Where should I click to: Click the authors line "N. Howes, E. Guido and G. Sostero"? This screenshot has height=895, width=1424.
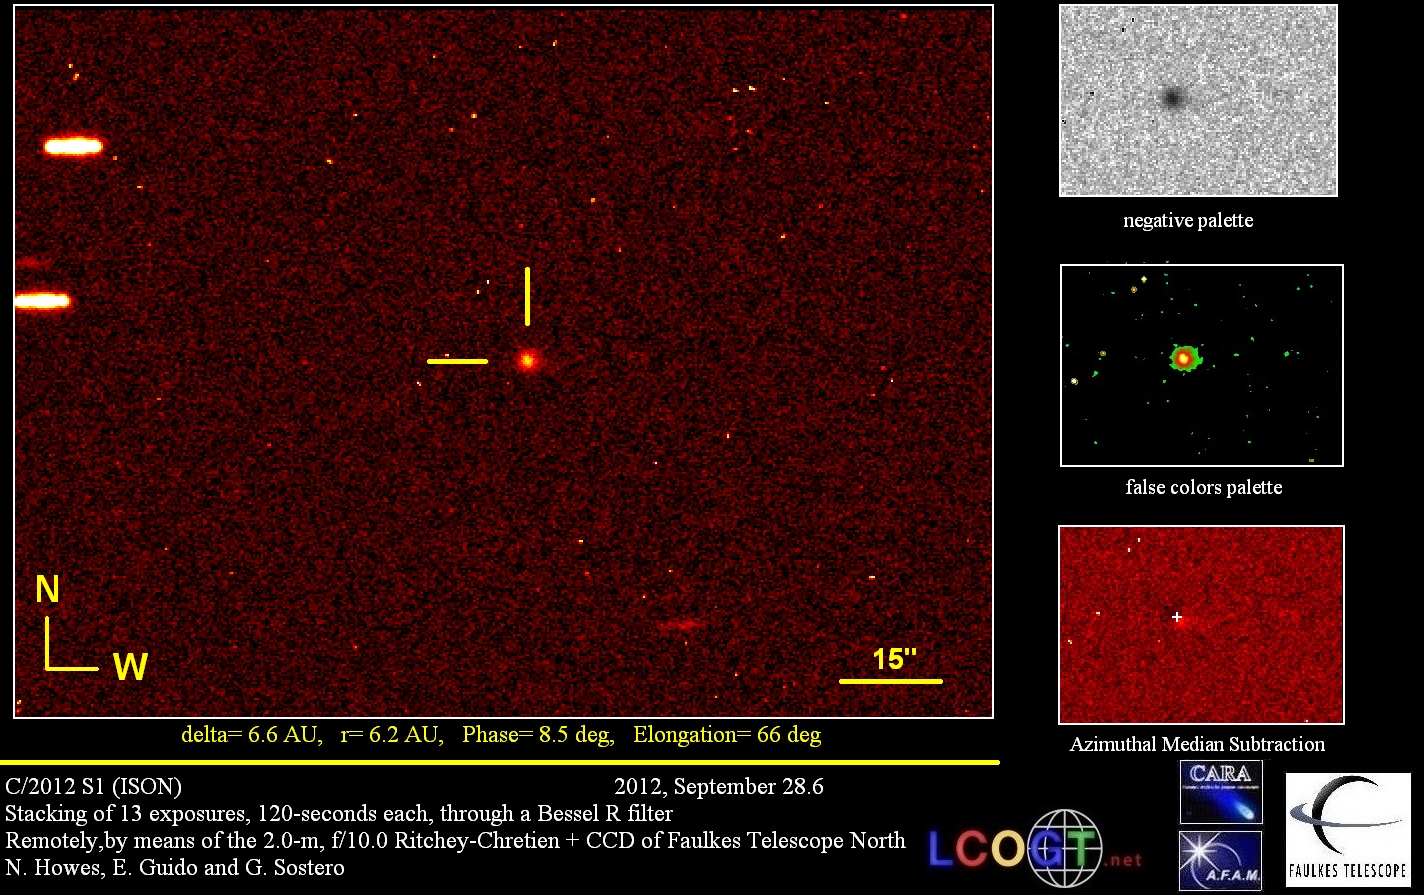[x=175, y=867]
